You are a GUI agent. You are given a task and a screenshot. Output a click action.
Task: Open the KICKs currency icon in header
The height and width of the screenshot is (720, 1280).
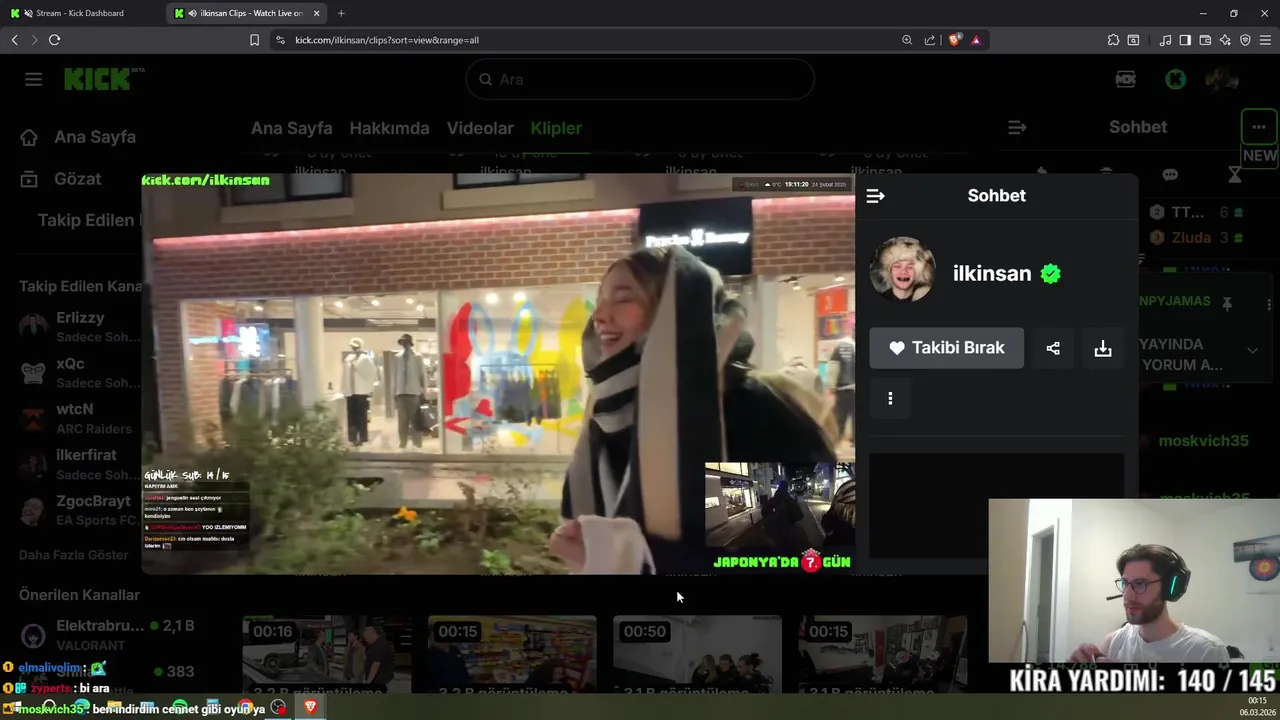[x=1126, y=79]
